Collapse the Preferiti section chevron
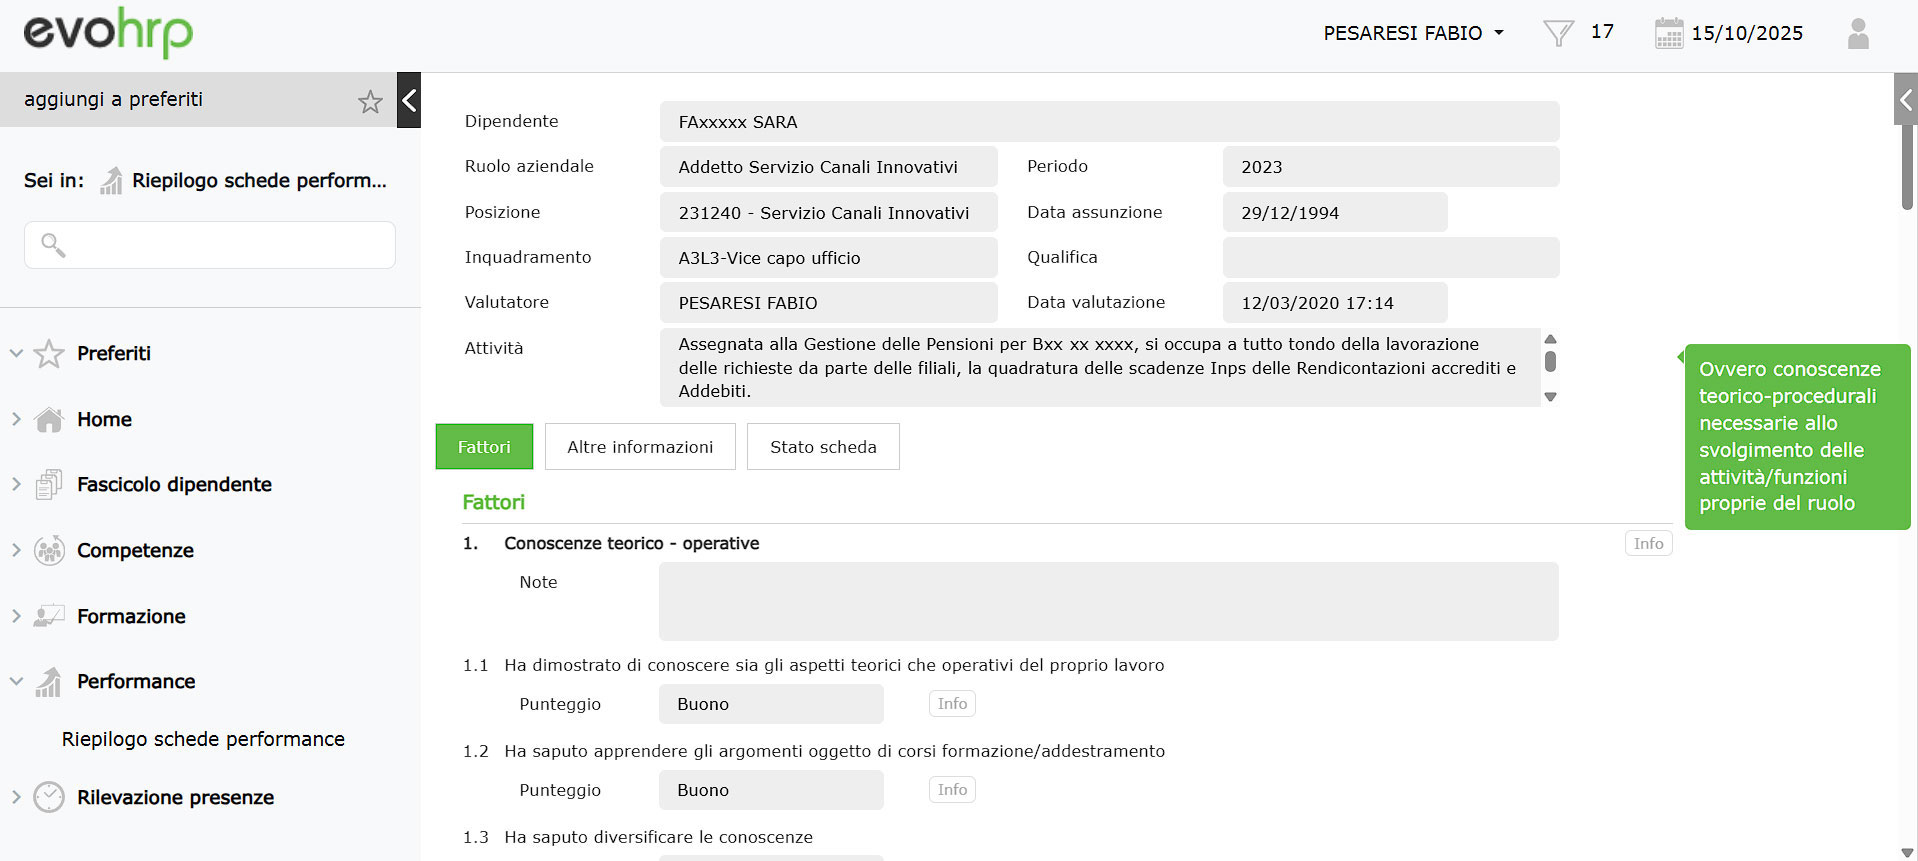The image size is (1918, 861). [x=16, y=353]
